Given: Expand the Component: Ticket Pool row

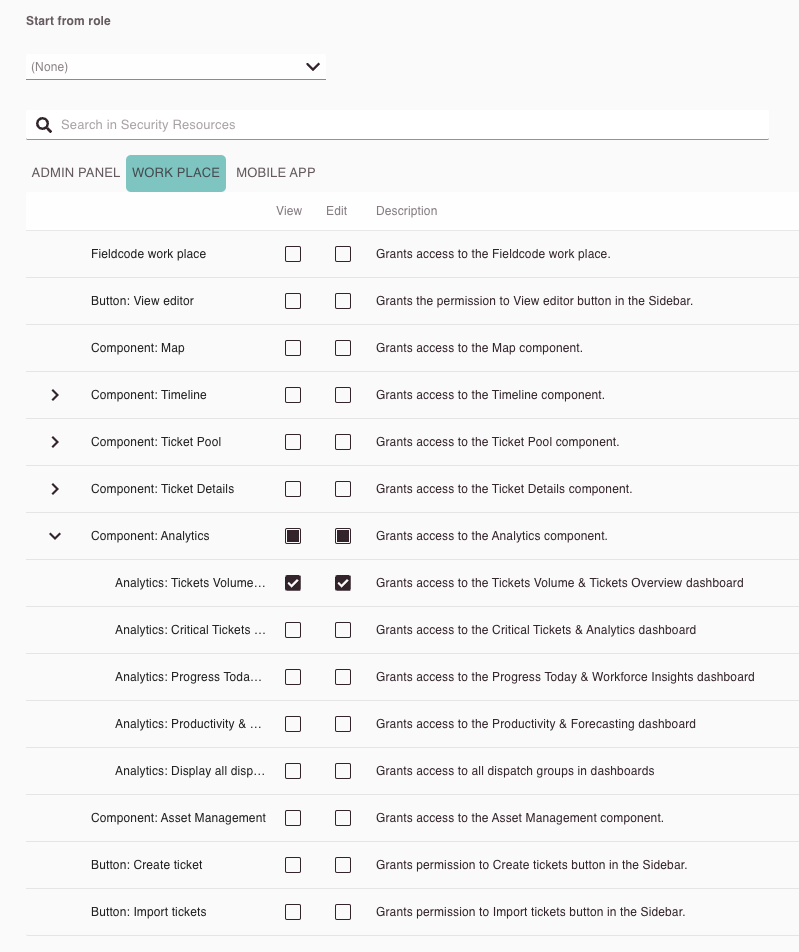Looking at the screenshot, I should 55,442.
